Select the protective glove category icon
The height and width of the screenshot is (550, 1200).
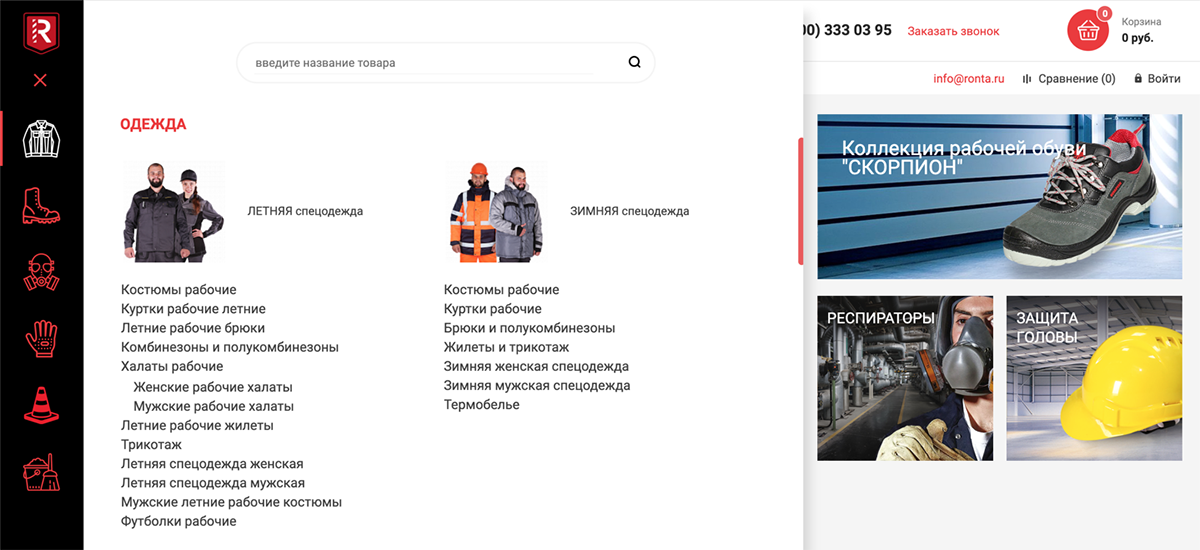click(x=41, y=338)
